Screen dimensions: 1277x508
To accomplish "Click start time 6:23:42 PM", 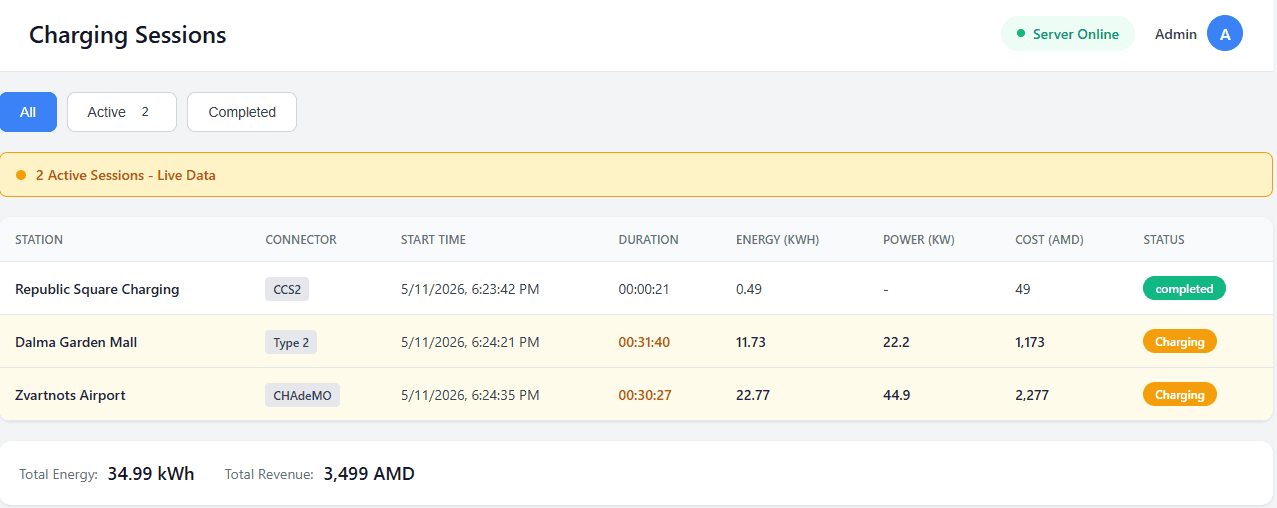I will [x=470, y=289].
